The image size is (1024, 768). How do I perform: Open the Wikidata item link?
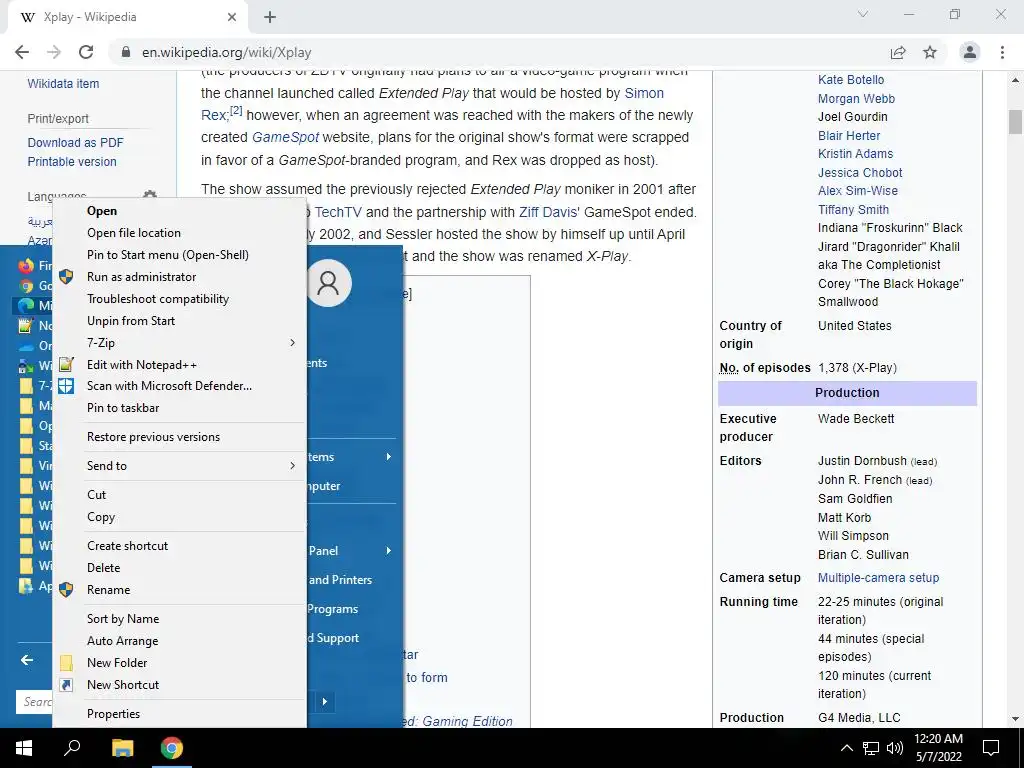click(x=63, y=84)
